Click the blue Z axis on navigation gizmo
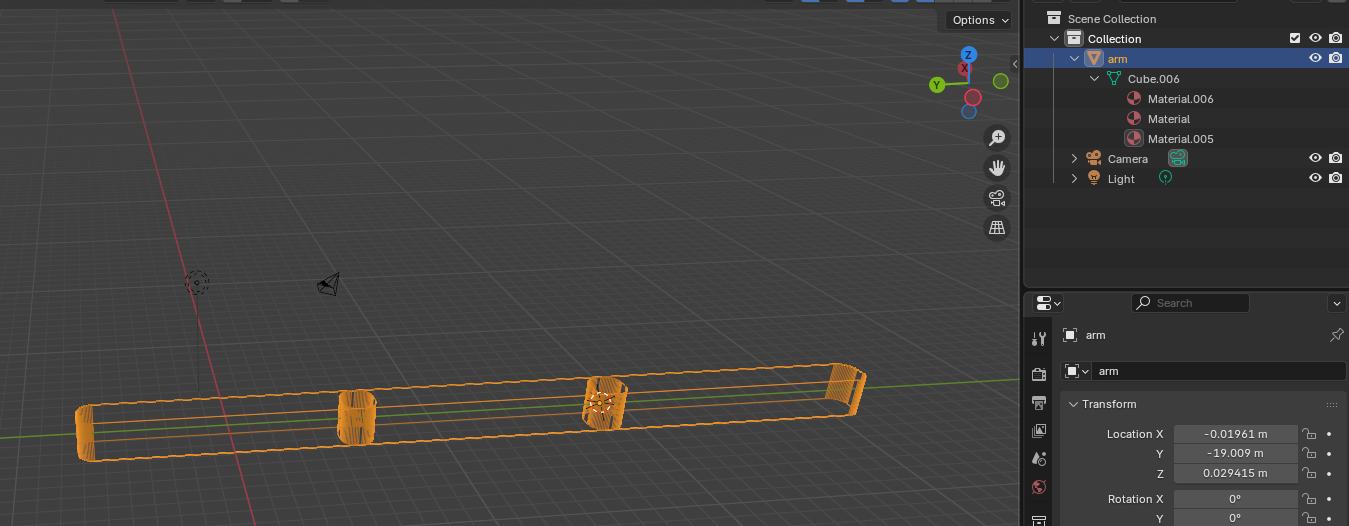The height and width of the screenshot is (526, 1349). point(968,55)
